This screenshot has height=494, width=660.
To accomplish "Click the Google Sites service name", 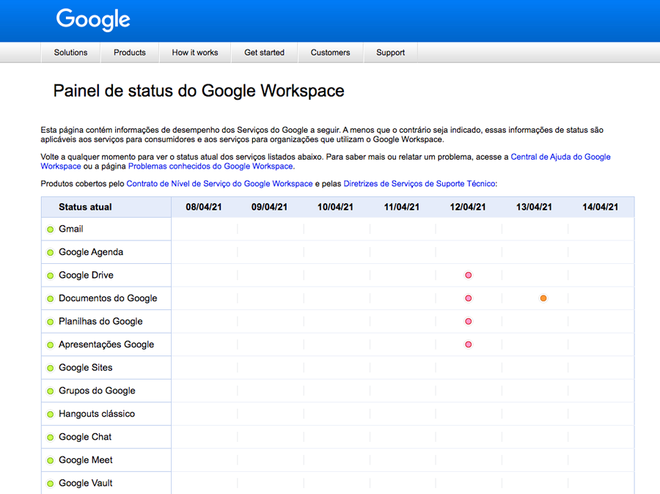I will [x=85, y=368].
